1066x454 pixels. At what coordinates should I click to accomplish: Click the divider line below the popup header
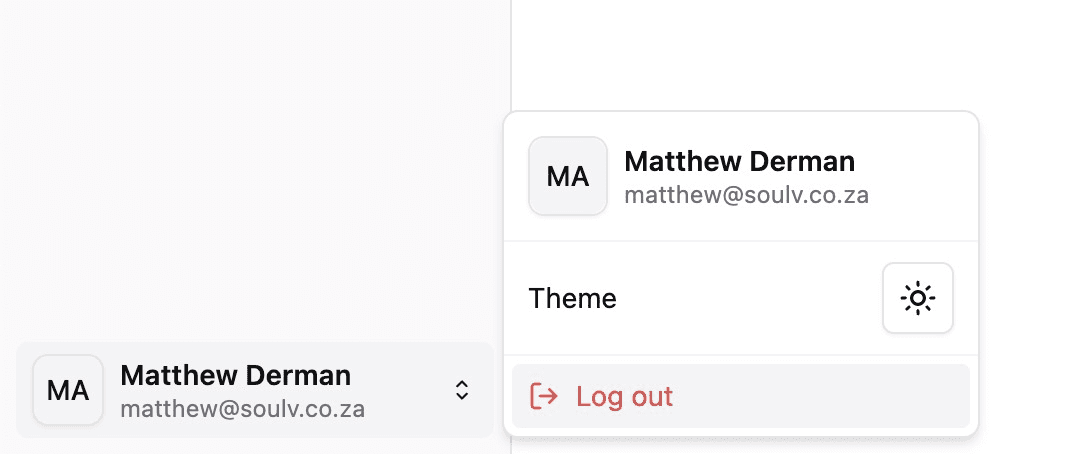point(740,241)
